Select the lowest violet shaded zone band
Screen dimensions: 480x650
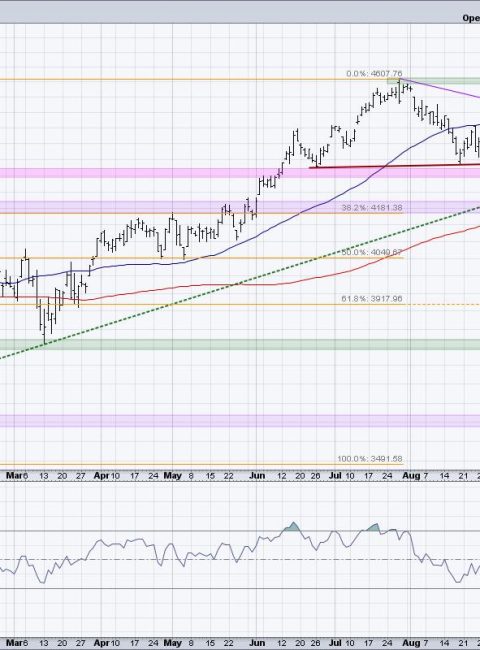coord(240,420)
